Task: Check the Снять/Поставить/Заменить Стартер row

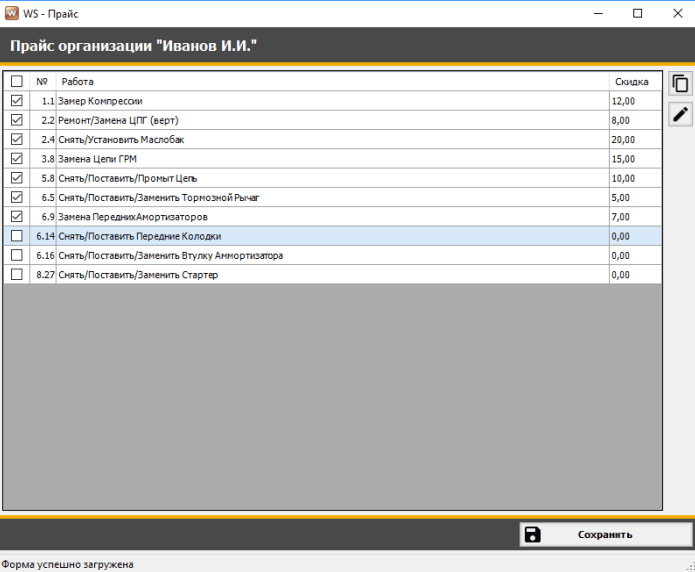Action: 16,274
